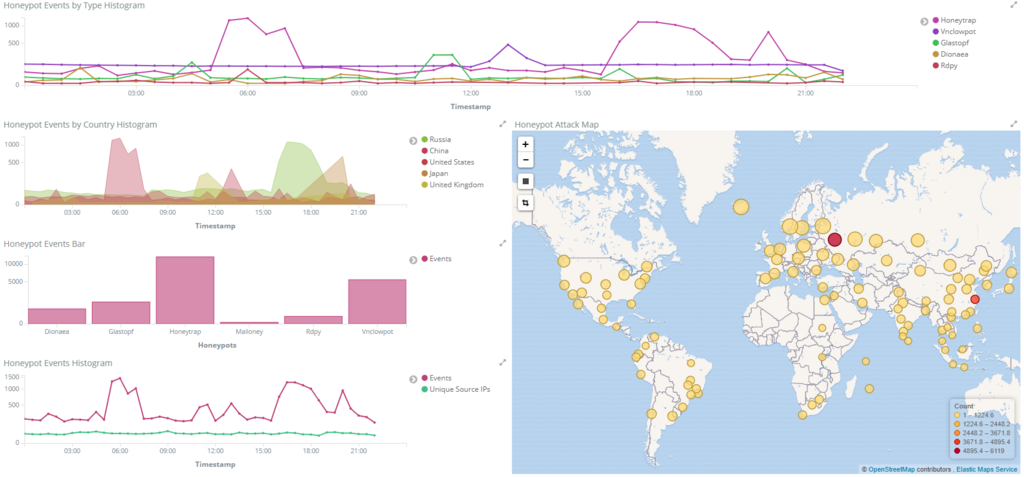Click the United Kingdom yellow legend dot
Image resolution: width=1024 pixels, height=477 pixels.
[x=424, y=185]
